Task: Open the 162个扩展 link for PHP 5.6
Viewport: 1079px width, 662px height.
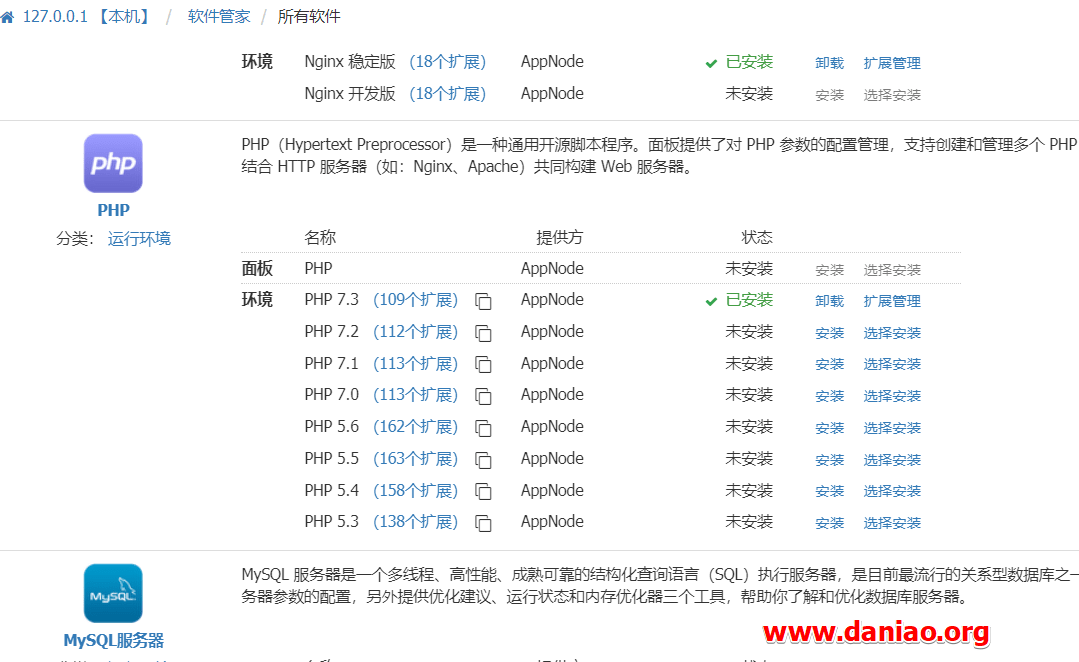Action: coord(416,427)
